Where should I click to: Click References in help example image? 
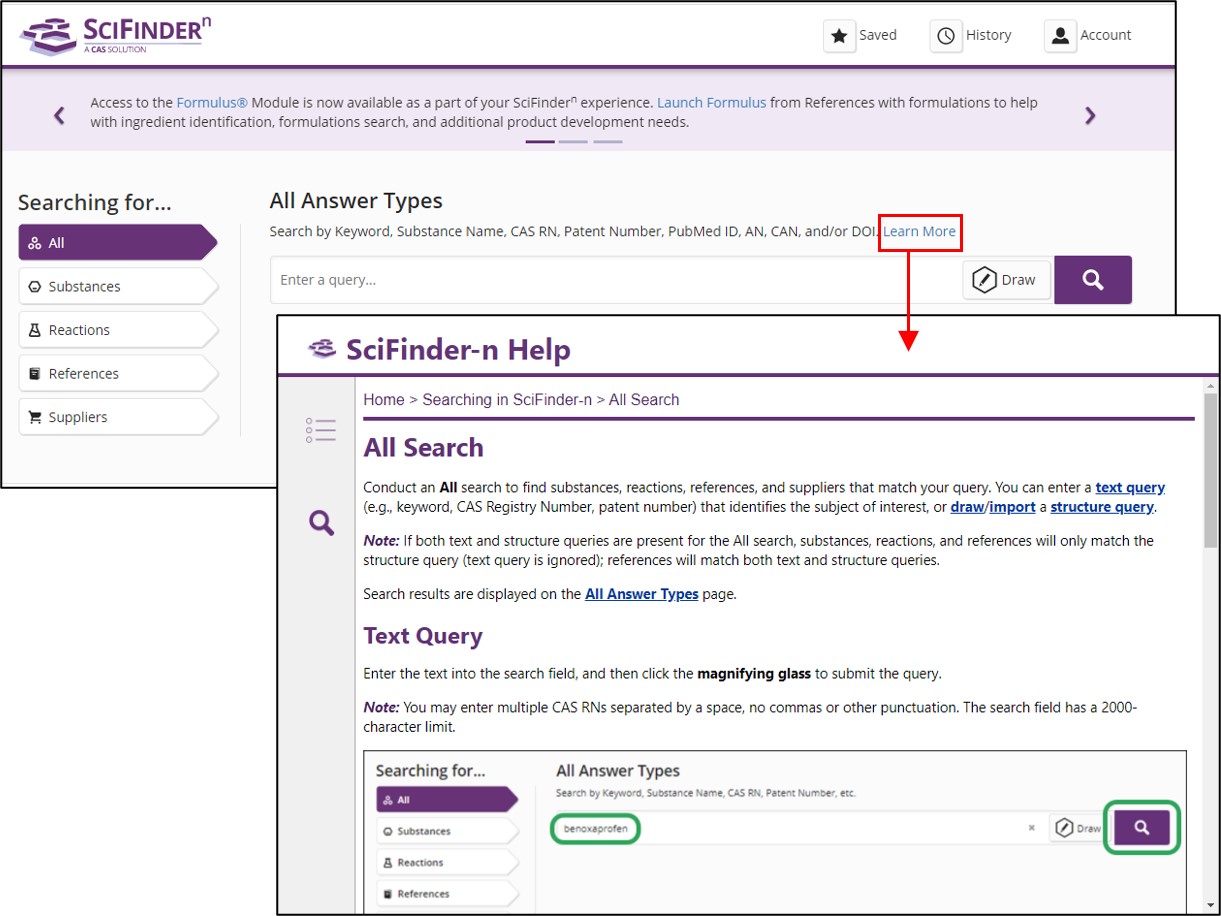(447, 894)
